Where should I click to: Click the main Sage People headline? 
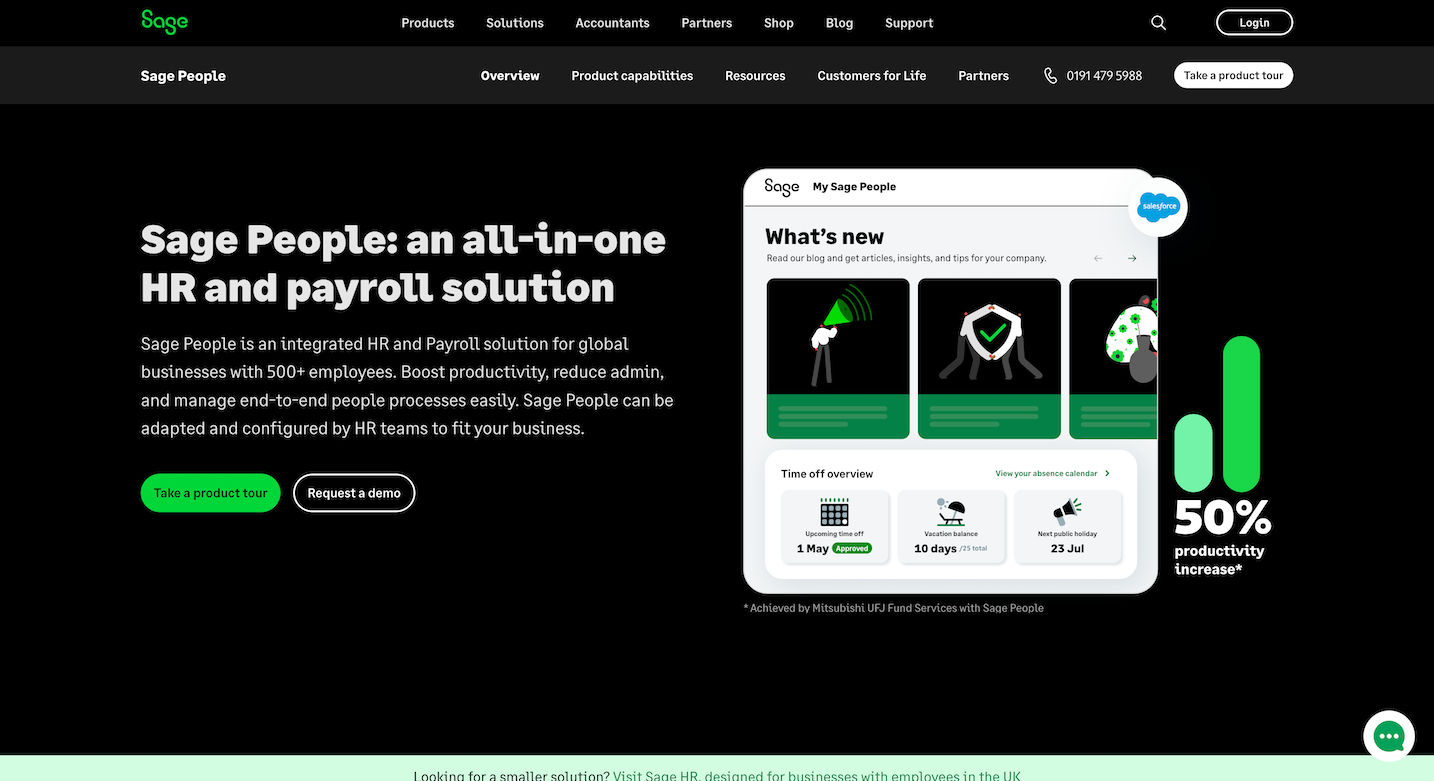pyautogui.click(x=403, y=263)
